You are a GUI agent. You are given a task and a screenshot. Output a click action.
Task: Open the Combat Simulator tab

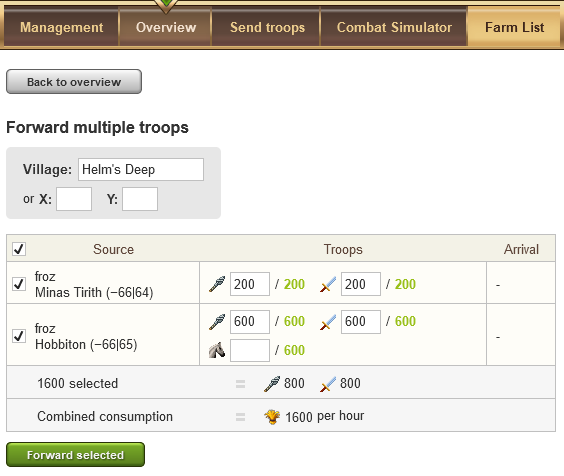[394, 27]
